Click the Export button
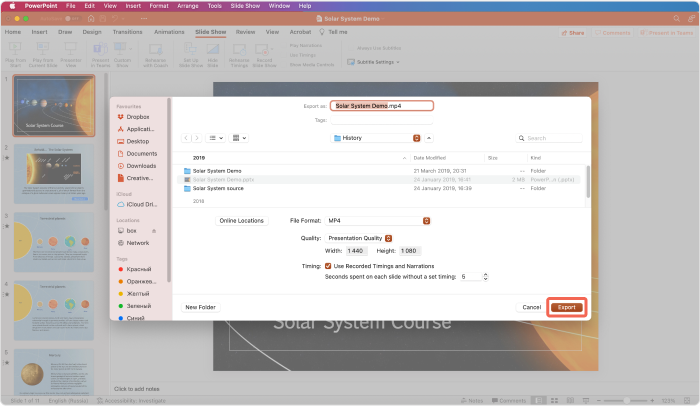Image resolution: width=700 pixels, height=406 pixels. [566, 307]
